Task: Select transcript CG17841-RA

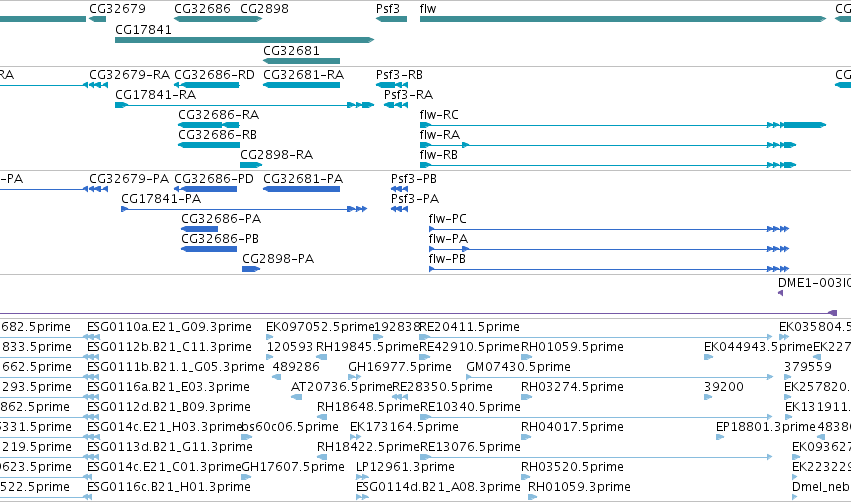Action: (x=155, y=94)
